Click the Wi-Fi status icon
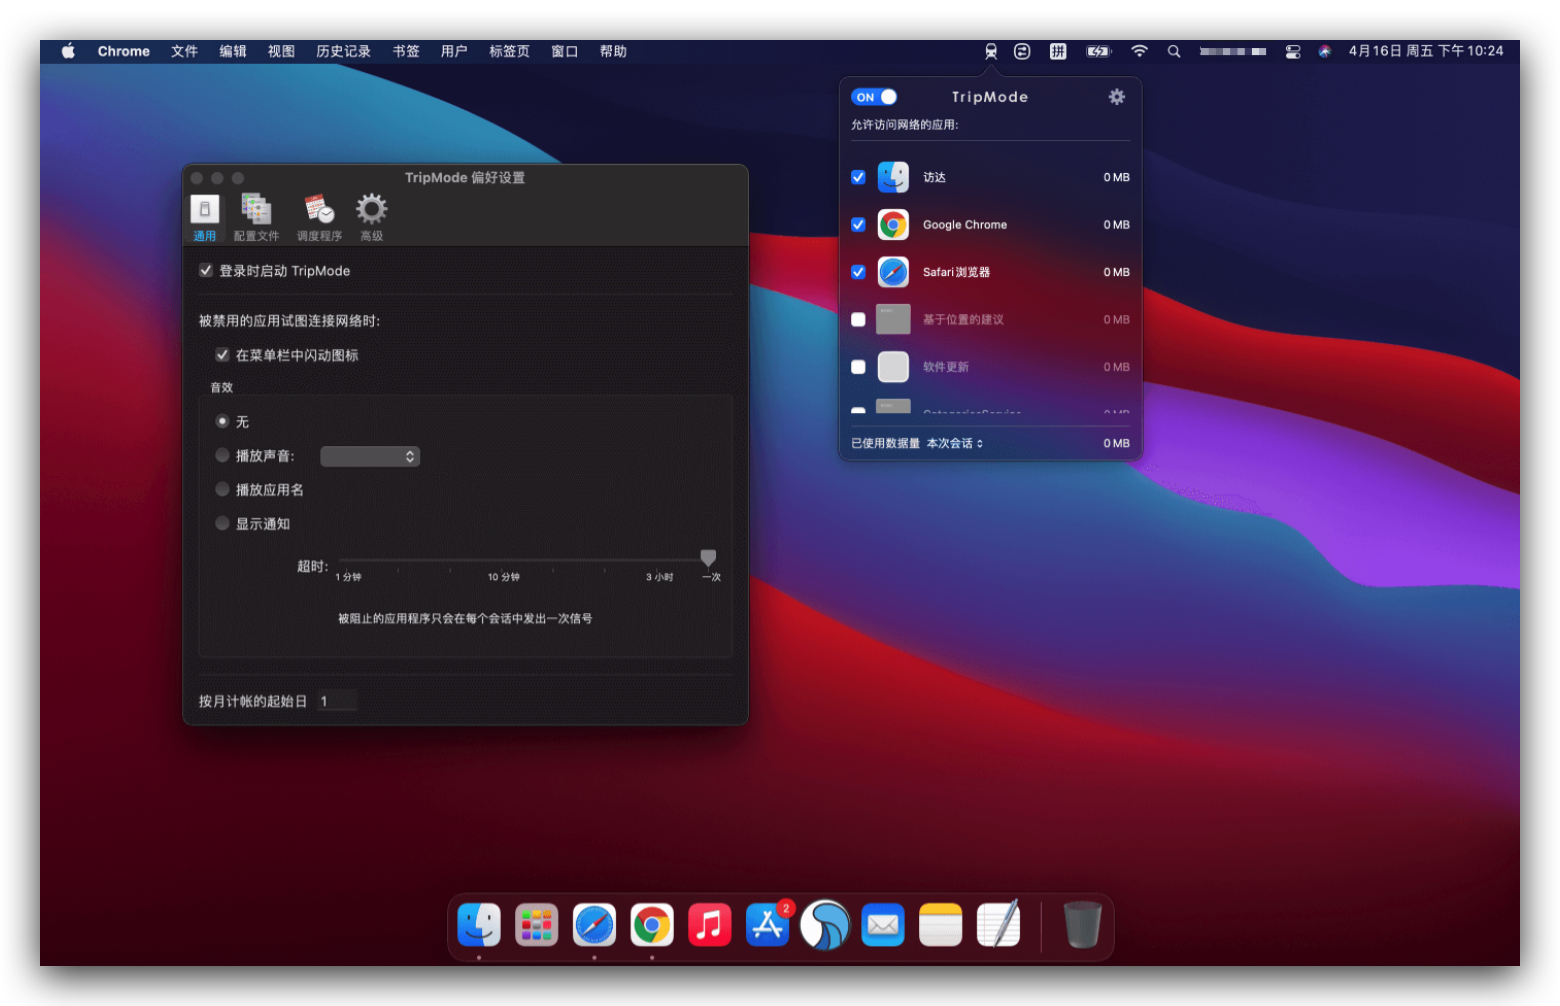This screenshot has width=1560, height=1006. click(1139, 51)
